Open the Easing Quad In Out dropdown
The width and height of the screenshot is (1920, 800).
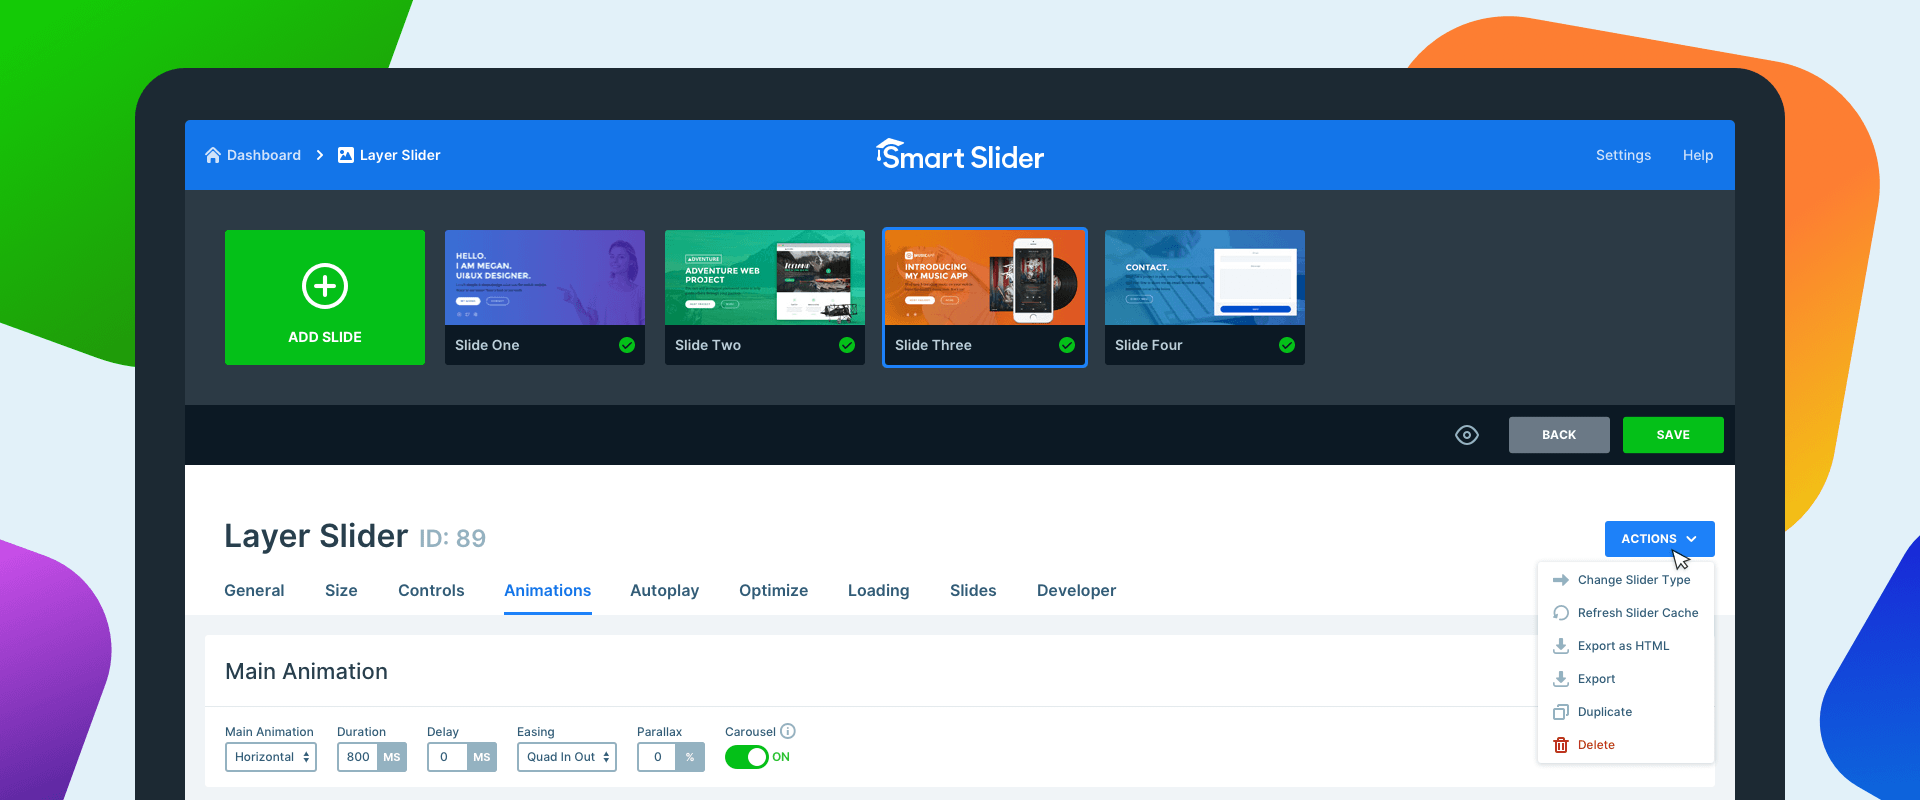coord(567,757)
